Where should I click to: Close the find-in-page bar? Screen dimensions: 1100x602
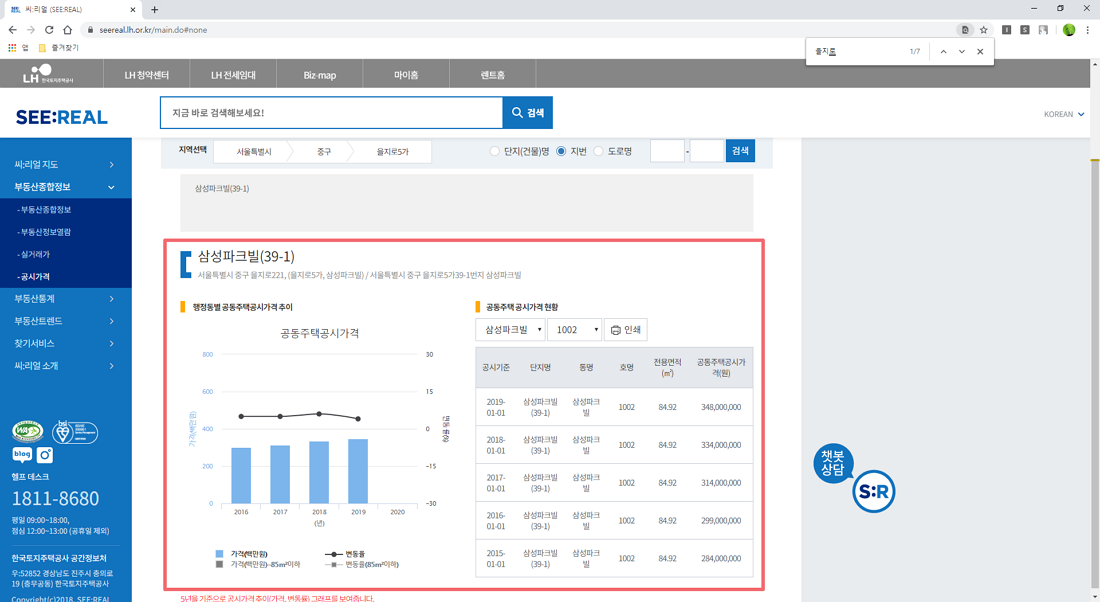[980, 51]
